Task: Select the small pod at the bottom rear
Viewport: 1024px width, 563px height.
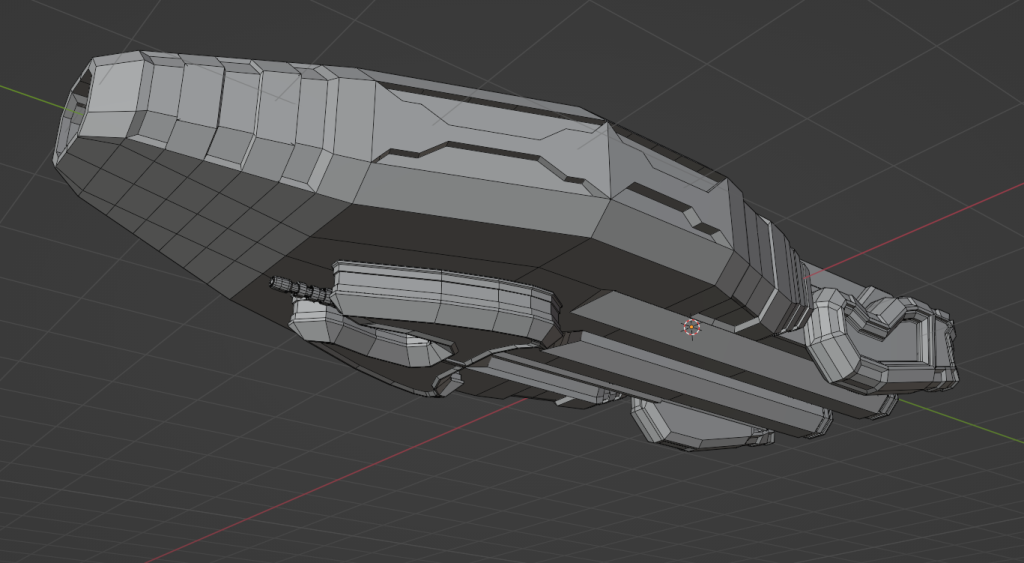Action: pyautogui.click(x=702, y=425)
